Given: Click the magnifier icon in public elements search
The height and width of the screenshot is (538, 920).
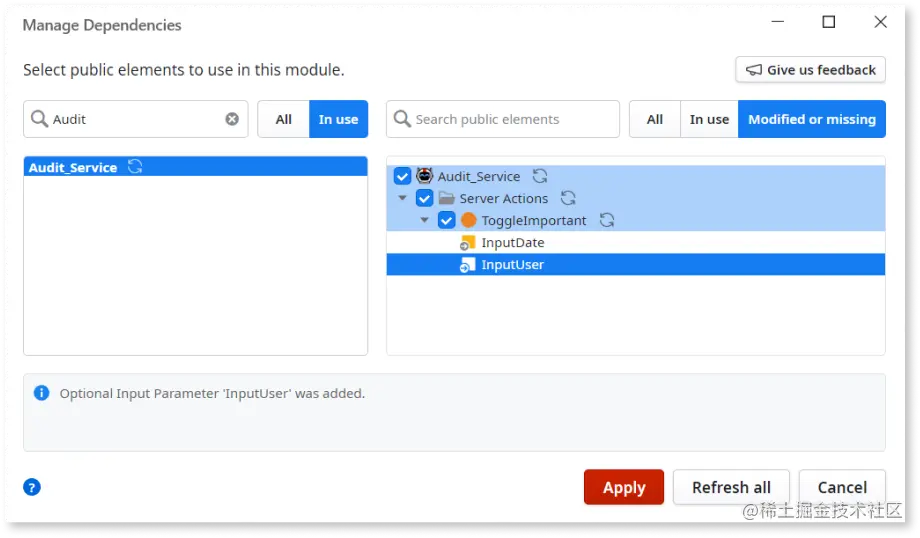Looking at the screenshot, I should [x=402, y=119].
